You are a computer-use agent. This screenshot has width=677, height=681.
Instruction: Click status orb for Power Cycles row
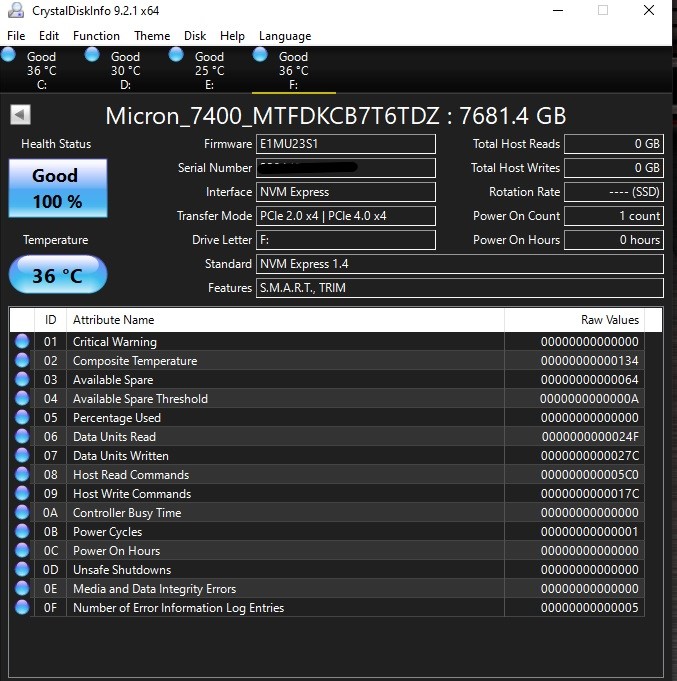22,532
